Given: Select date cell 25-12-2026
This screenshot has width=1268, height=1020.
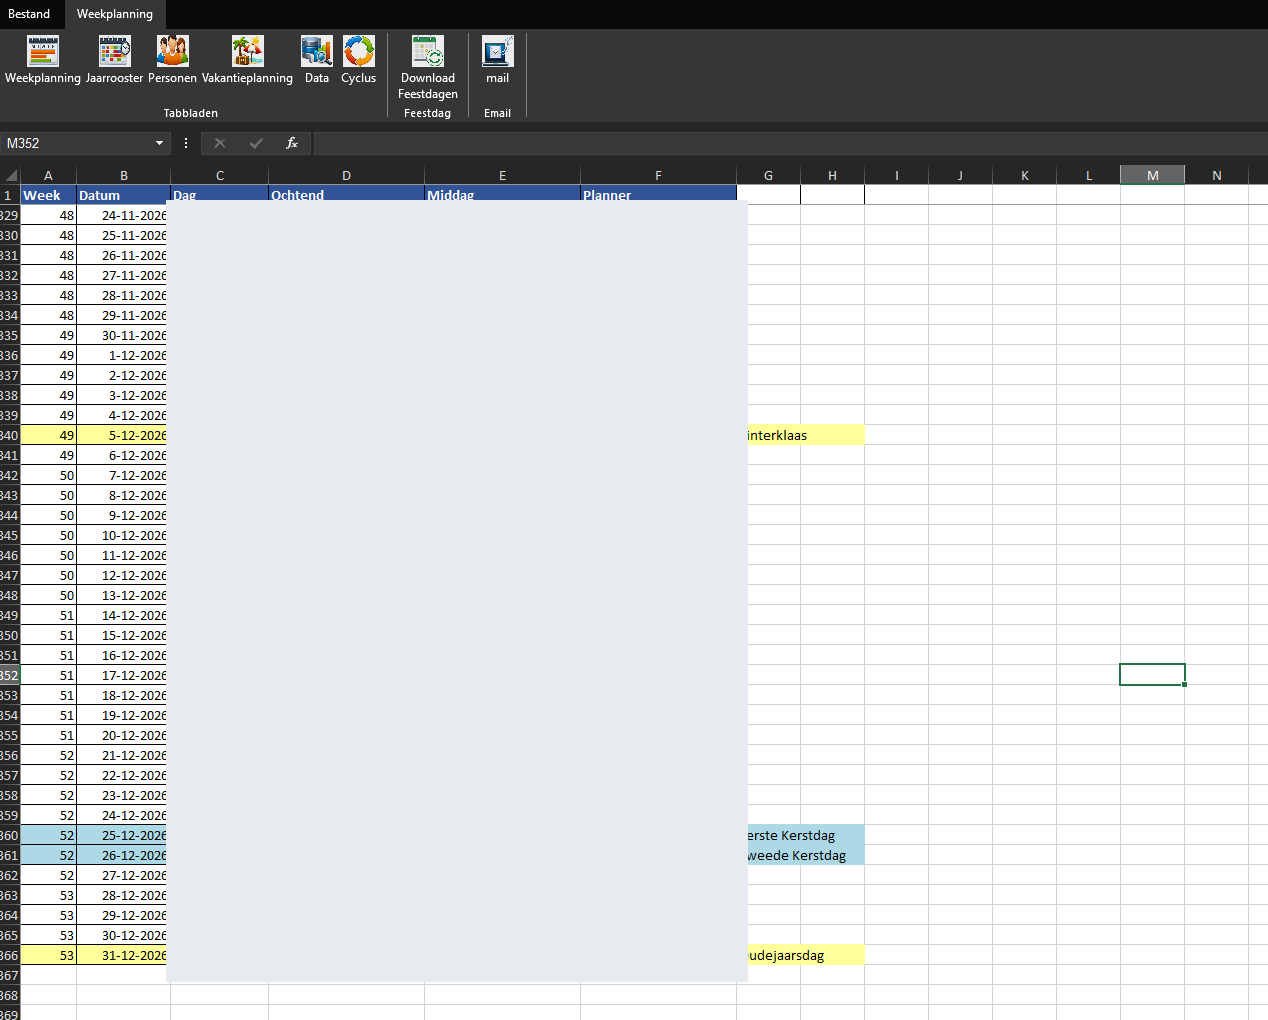Looking at the screenshot, I should [123, 835].
